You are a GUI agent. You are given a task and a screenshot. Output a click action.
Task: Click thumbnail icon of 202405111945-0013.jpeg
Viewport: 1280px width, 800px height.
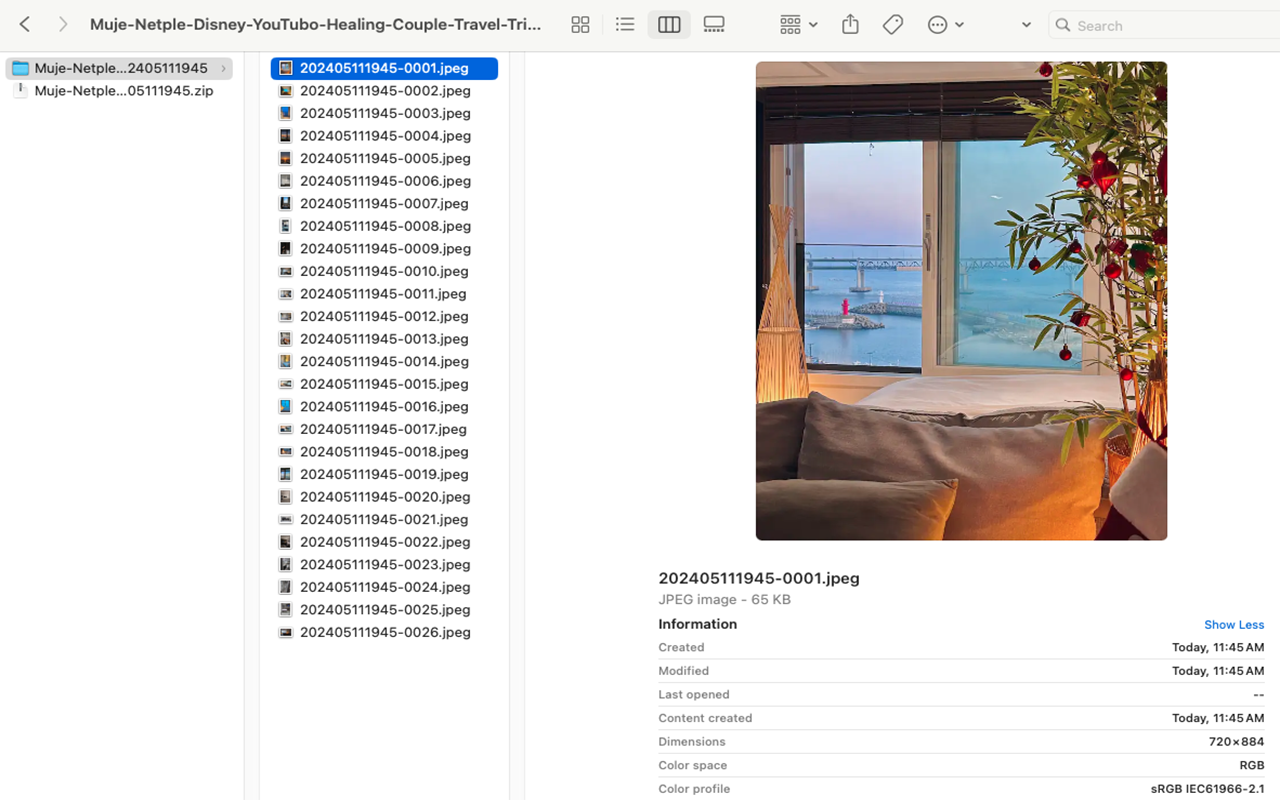[x=285, y=339]
